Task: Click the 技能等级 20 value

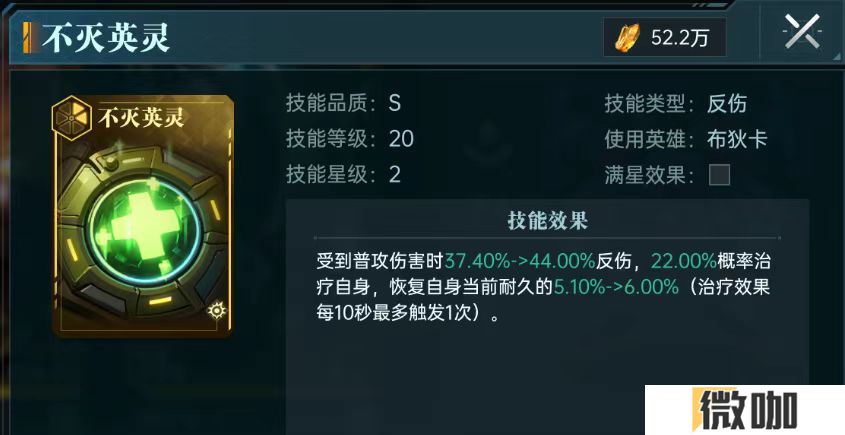Action: [x=401, y=139]
